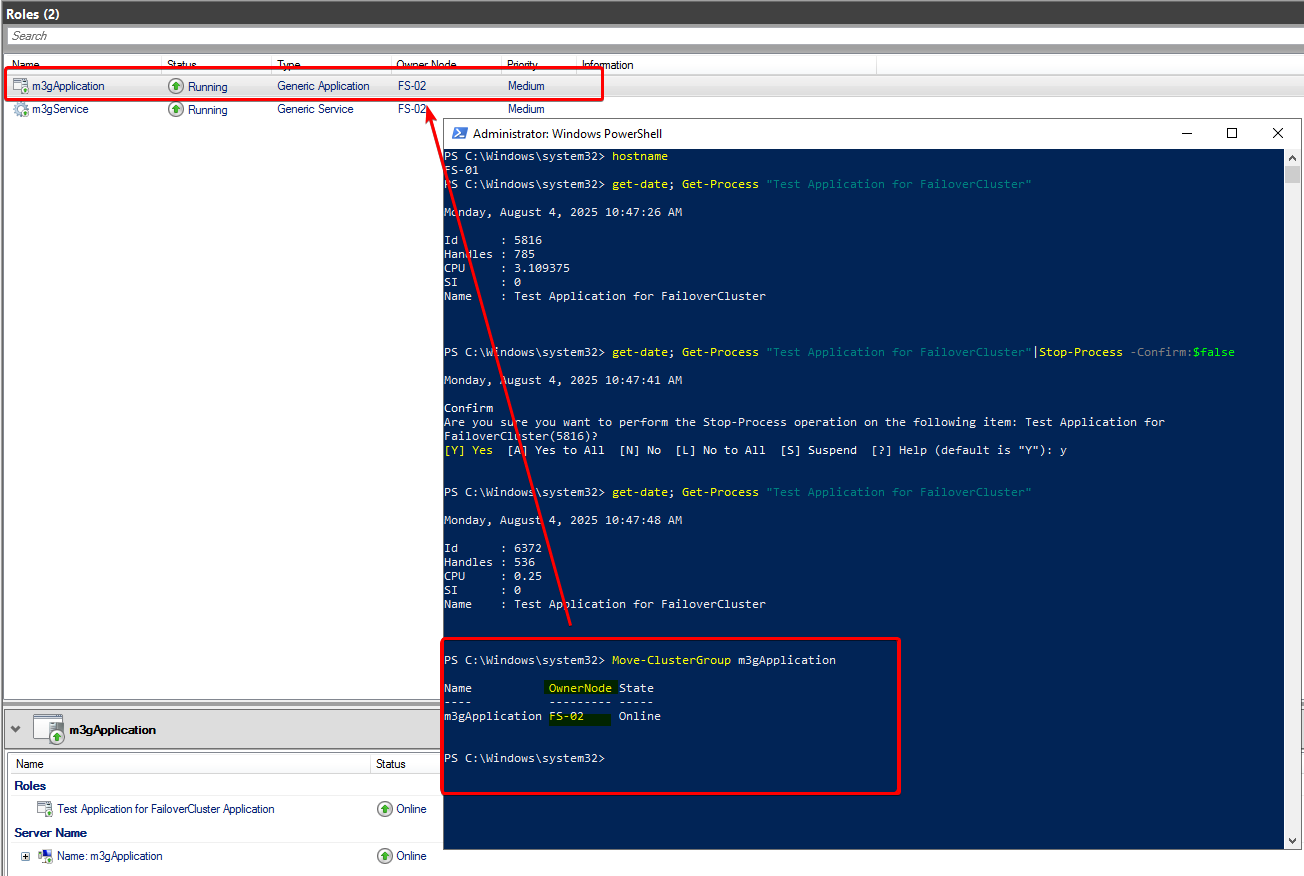The image size is (1304, 876).
Task: Click the Generic Application type cell
Action: (x=324, y=86)
